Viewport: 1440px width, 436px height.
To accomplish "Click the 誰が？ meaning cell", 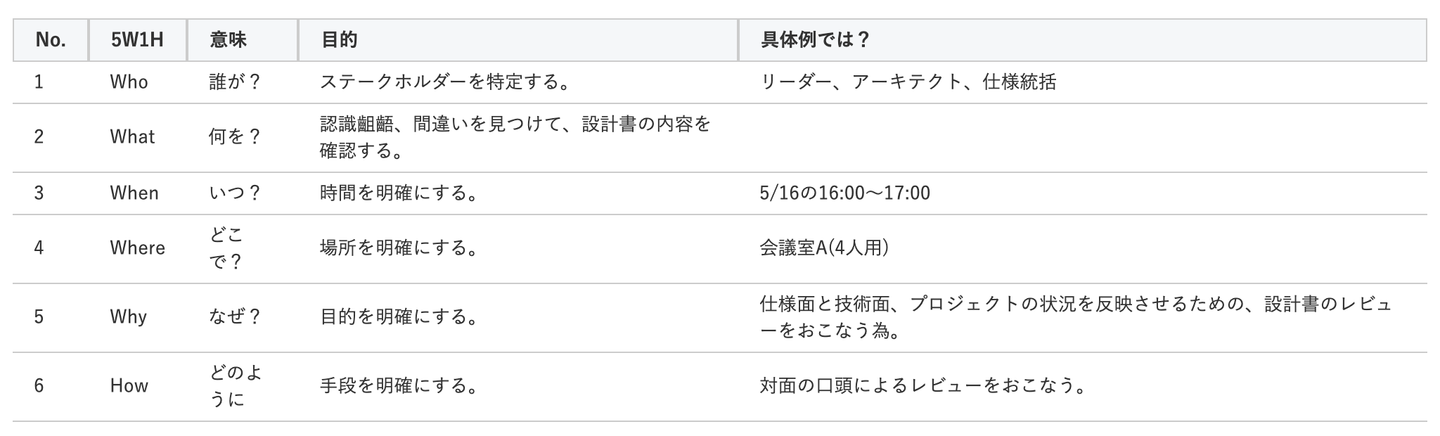I will point(235,82).
